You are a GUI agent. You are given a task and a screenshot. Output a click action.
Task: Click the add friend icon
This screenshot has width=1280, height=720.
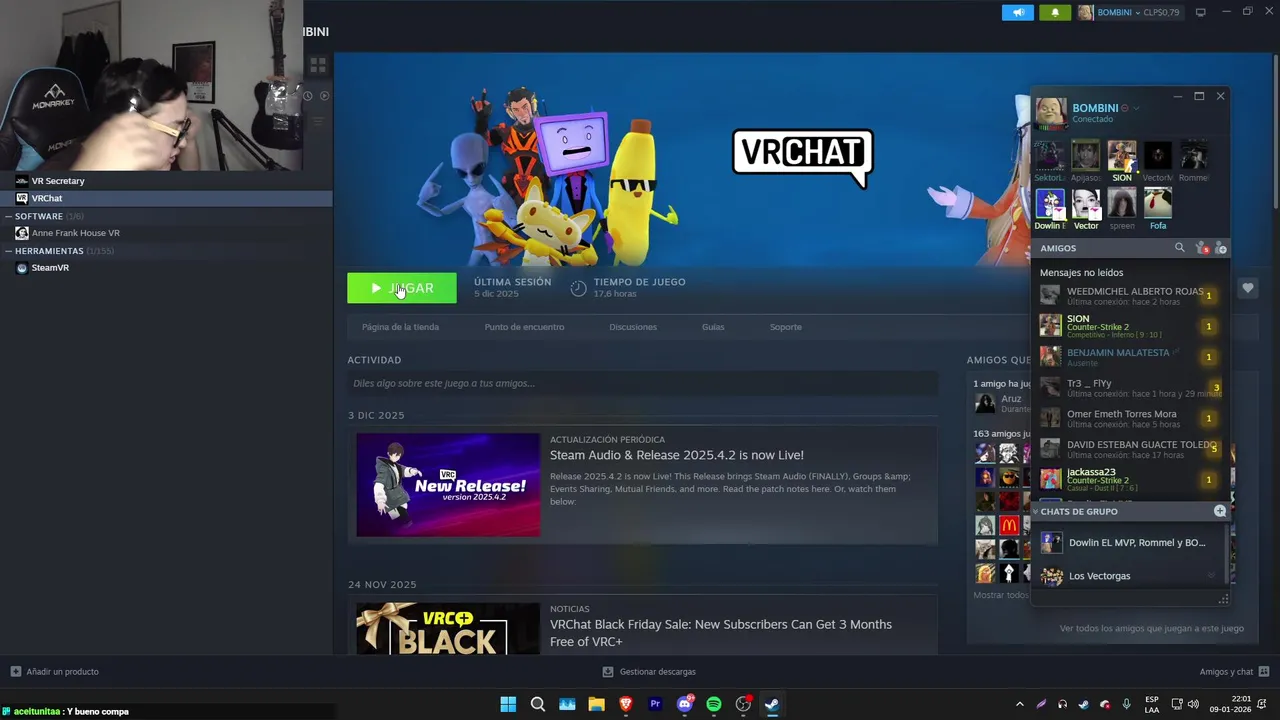[x=1221, y=248]
